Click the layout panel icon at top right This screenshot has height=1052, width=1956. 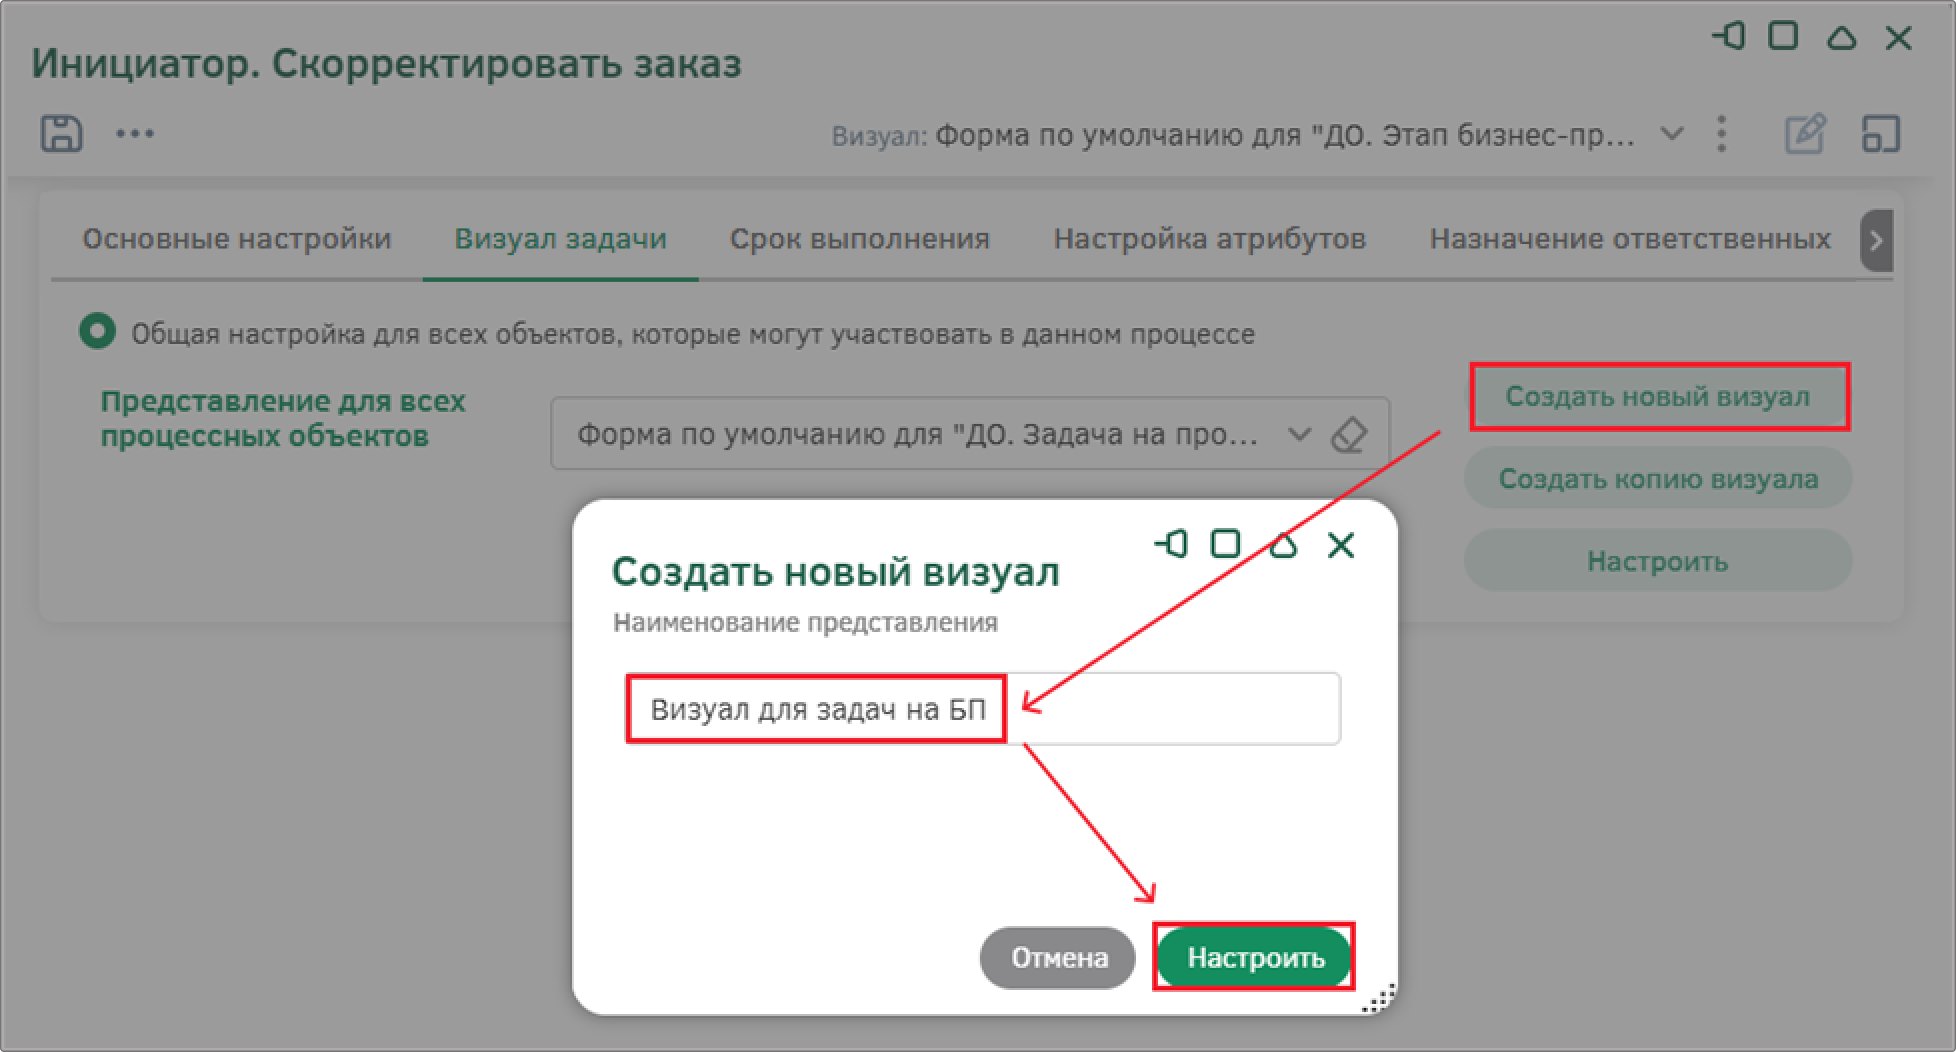tap(1880, 133)
